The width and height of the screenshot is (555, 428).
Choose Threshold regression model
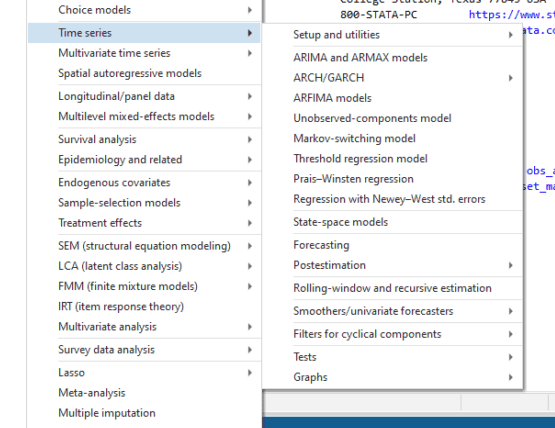click(393, 159)
